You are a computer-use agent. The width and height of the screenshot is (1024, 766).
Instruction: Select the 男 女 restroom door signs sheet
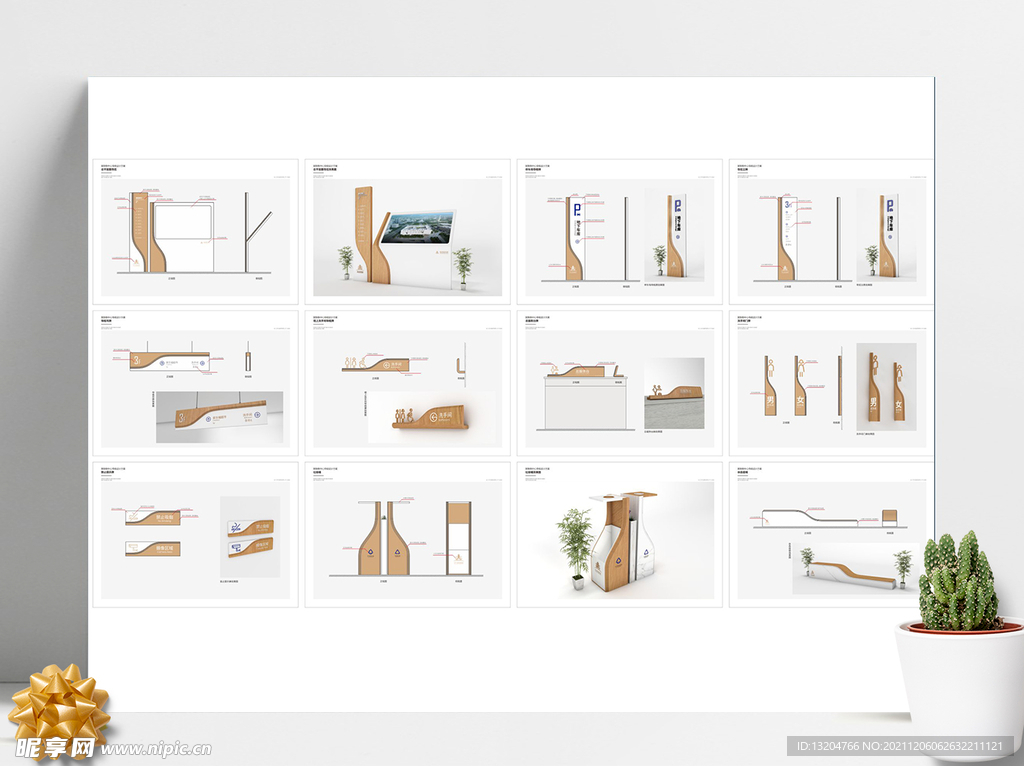coord(831,383)
